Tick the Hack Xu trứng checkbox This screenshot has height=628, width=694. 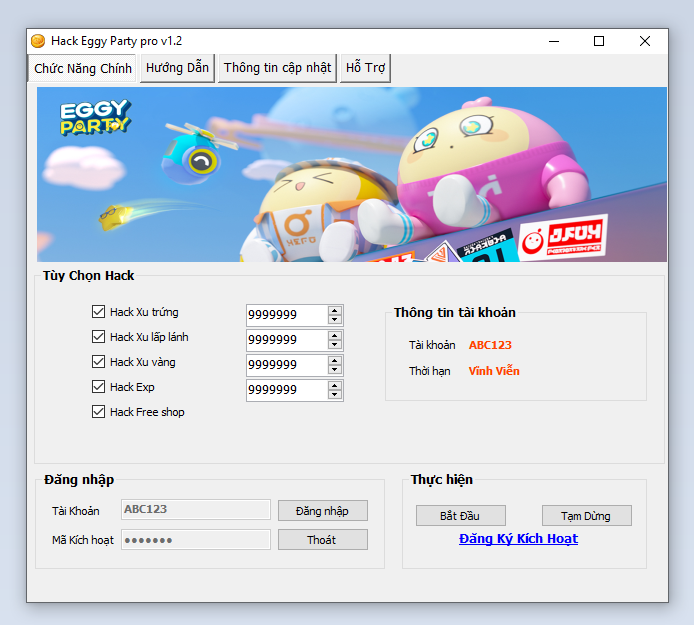click(98, 312)
